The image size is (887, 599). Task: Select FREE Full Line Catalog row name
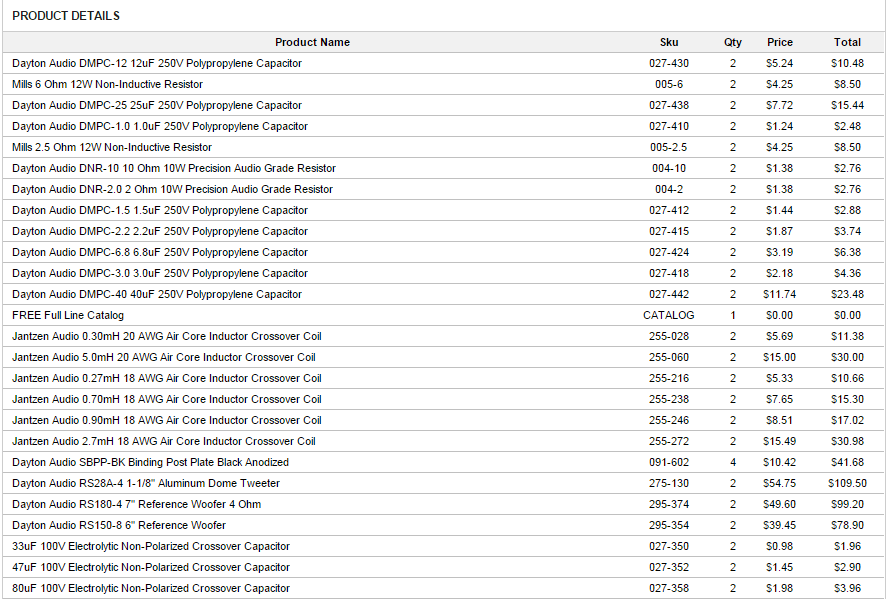pos(68,315)
